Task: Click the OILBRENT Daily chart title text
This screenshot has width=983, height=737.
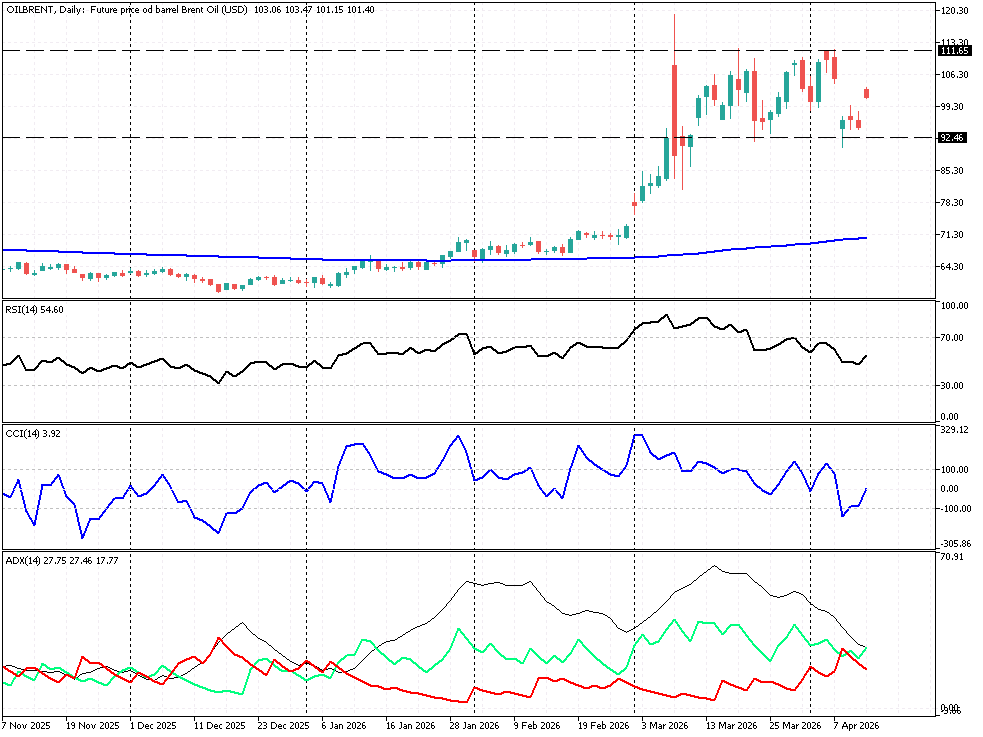Action: point(127,9)
